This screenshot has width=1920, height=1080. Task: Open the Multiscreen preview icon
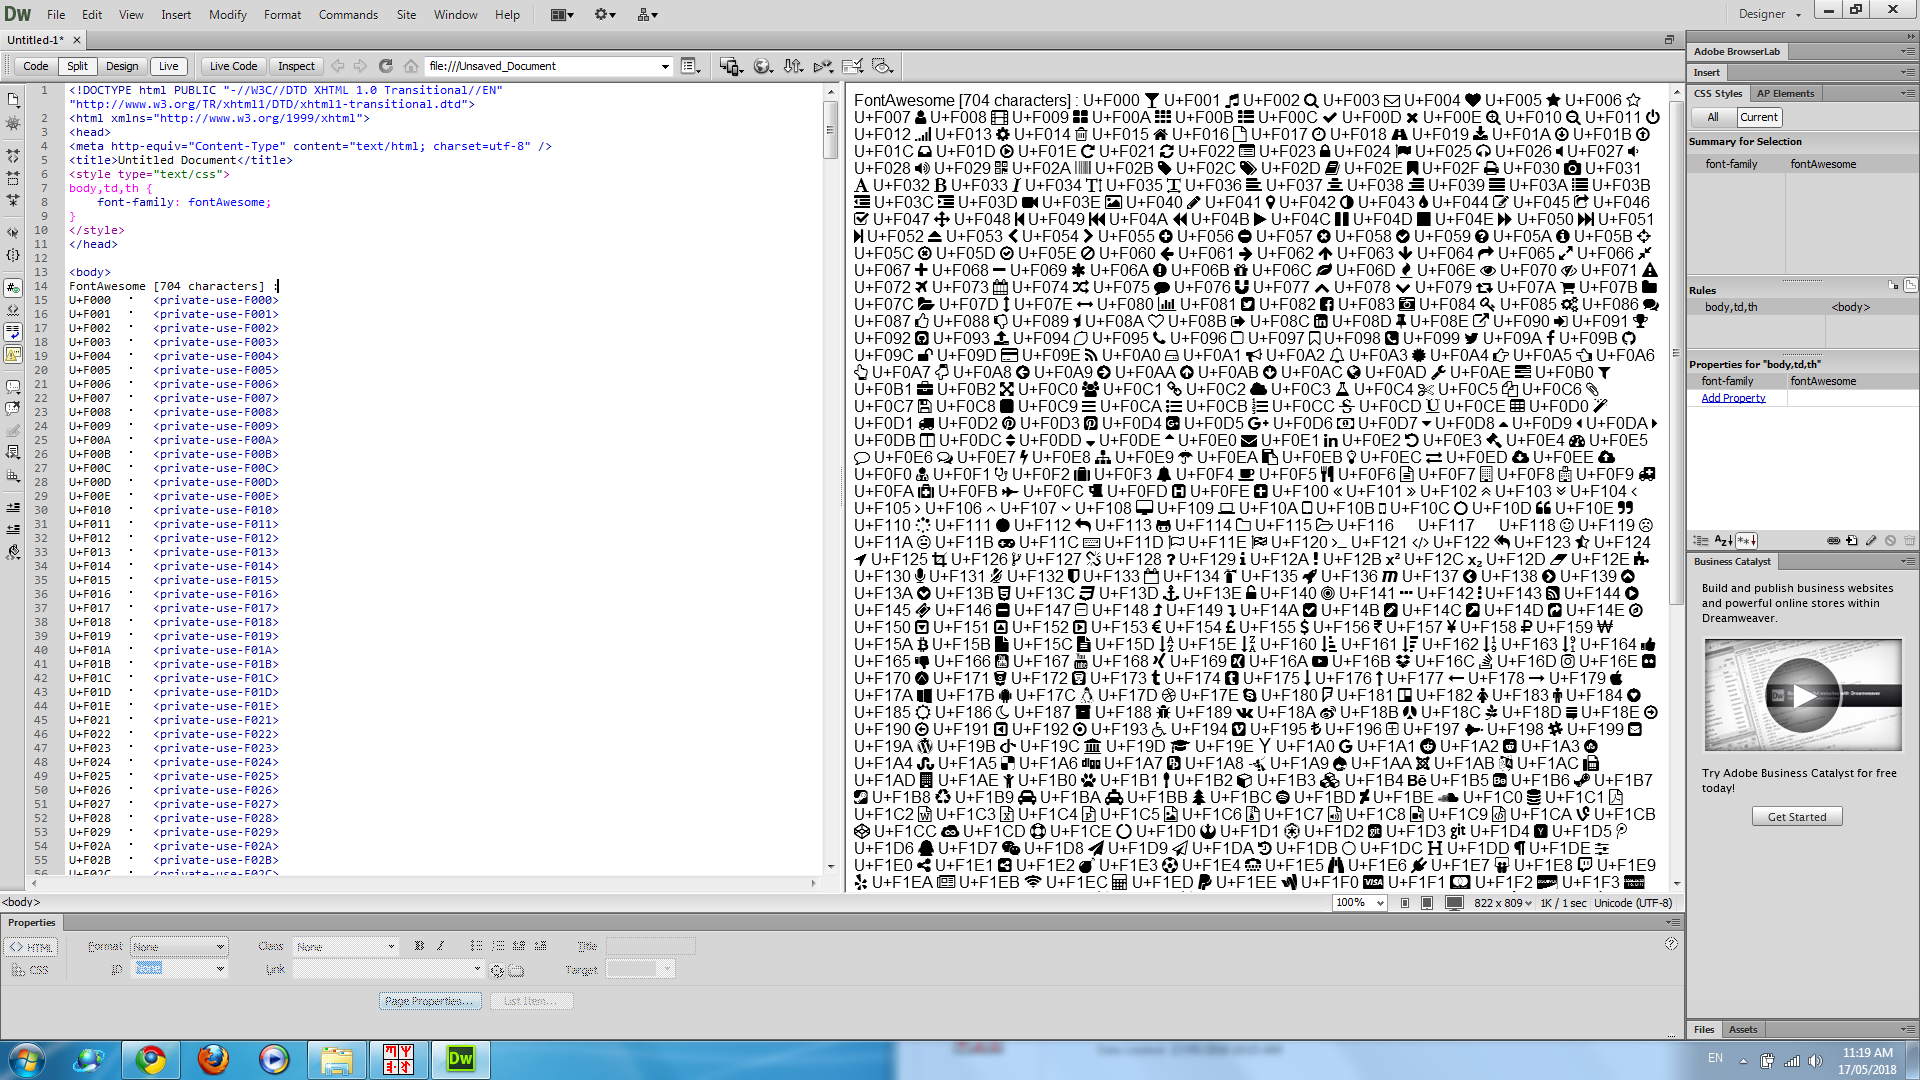[731, 66]
